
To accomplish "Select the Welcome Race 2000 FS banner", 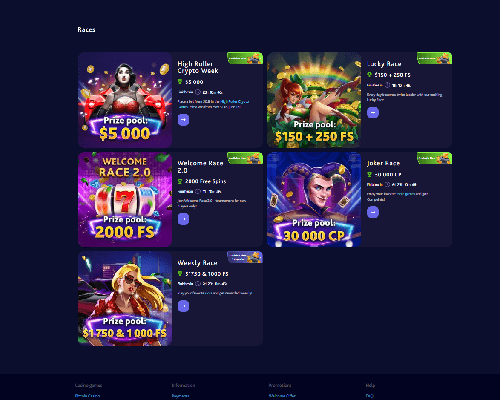I will [x=125, y=199].
